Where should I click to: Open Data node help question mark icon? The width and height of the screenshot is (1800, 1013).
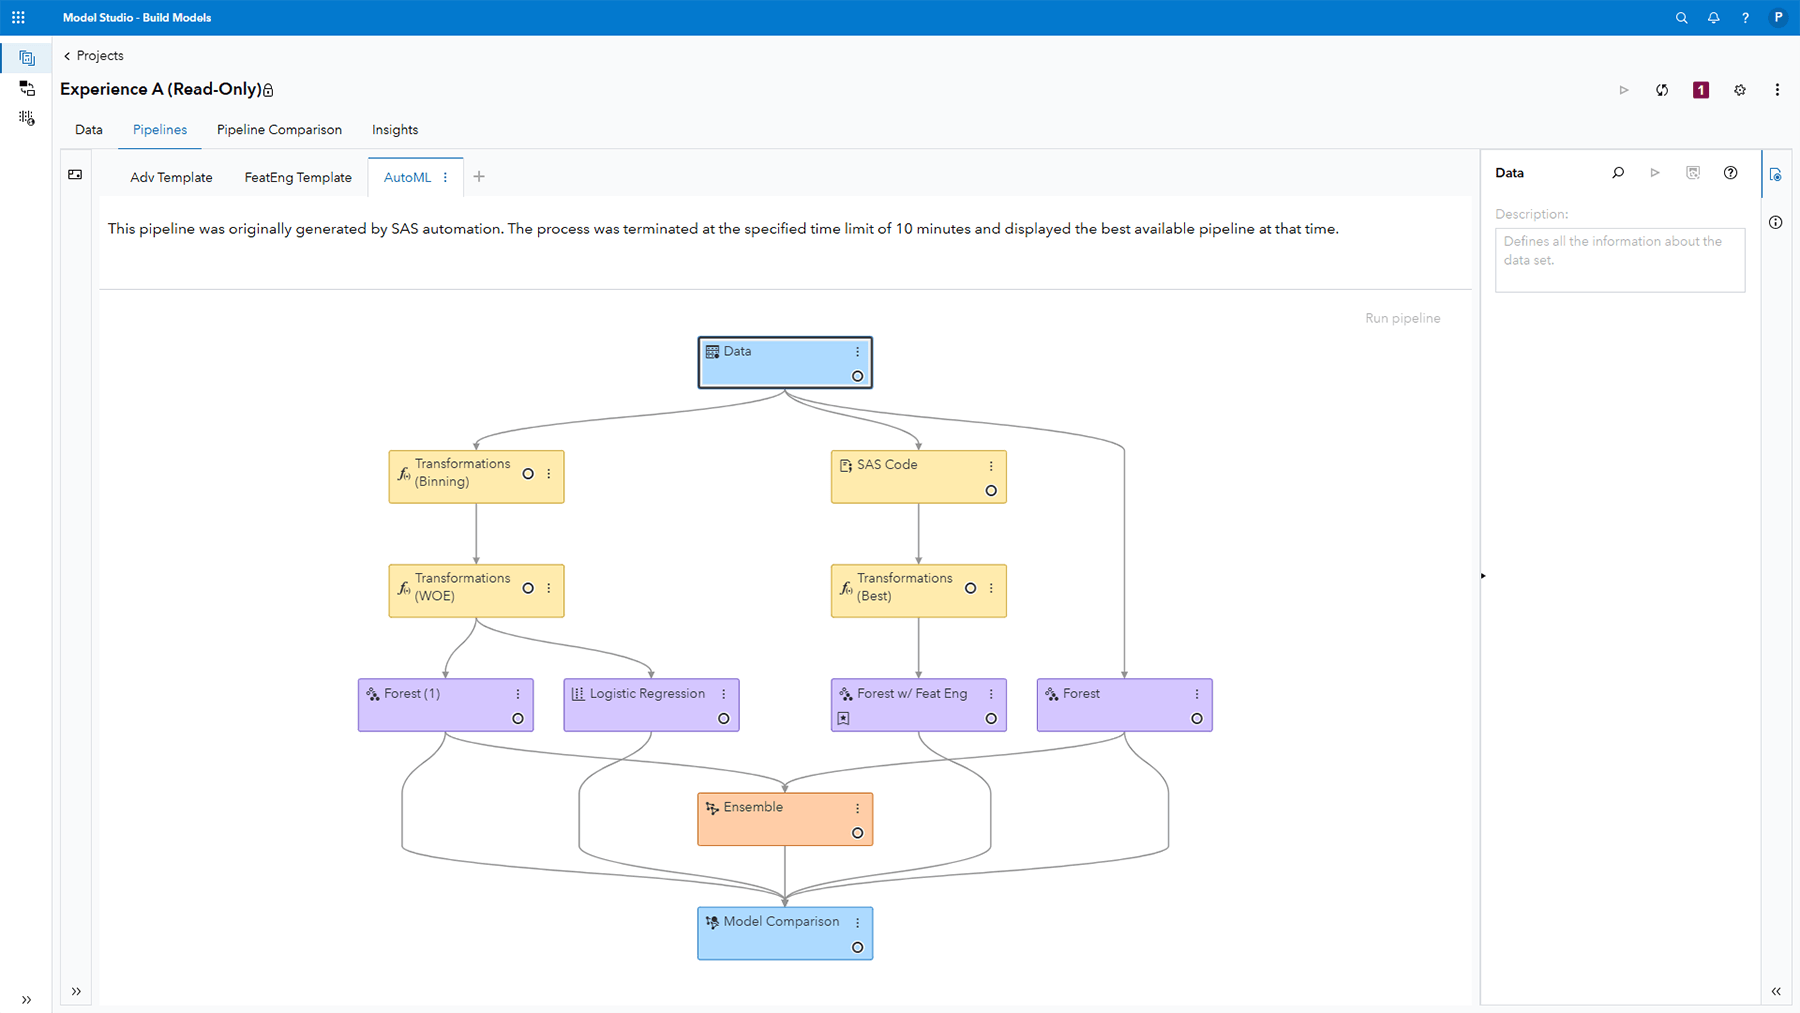point(1731,172)
